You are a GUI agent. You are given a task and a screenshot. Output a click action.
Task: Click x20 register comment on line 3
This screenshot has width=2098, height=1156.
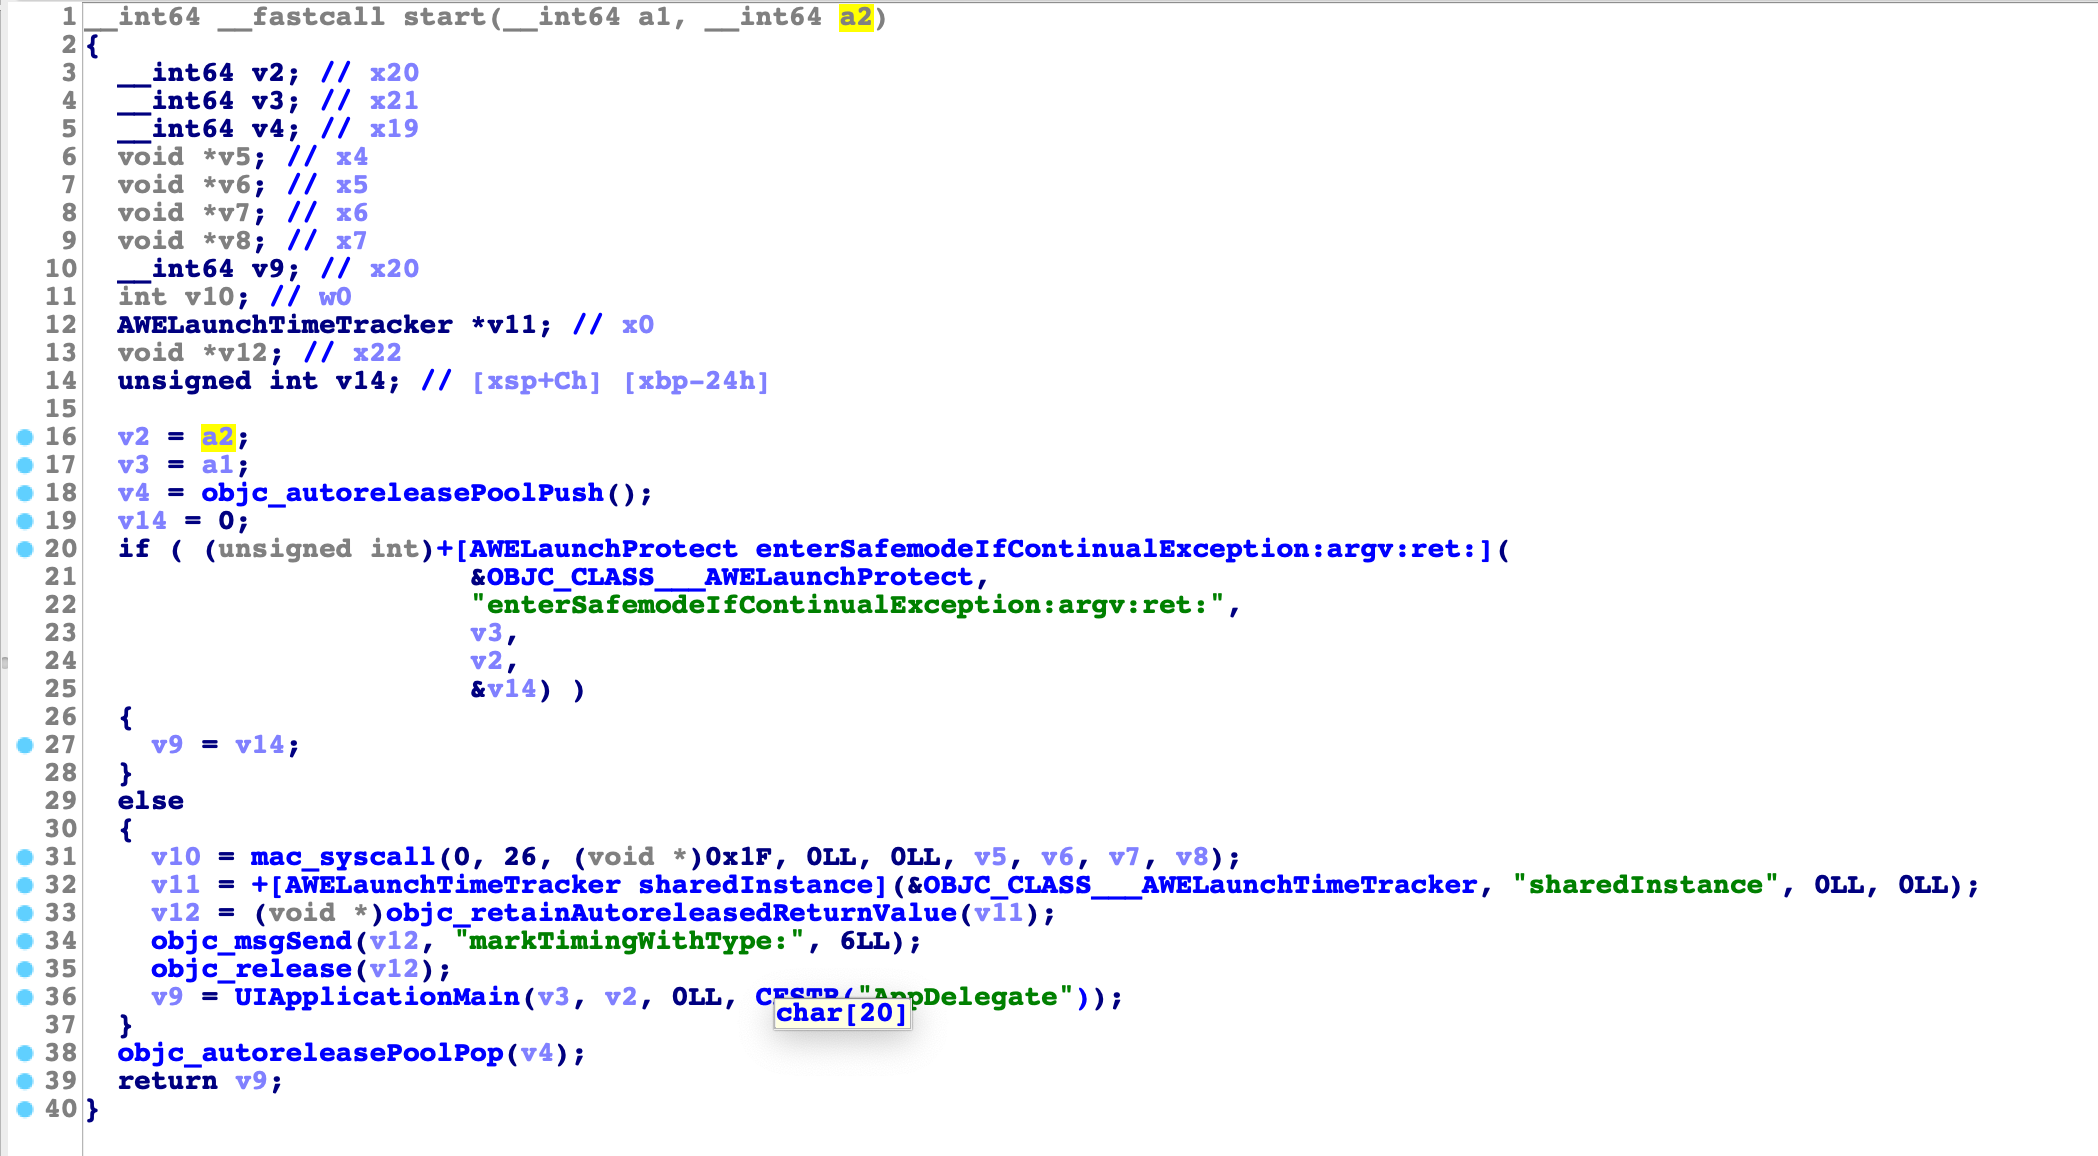[394, 73]
